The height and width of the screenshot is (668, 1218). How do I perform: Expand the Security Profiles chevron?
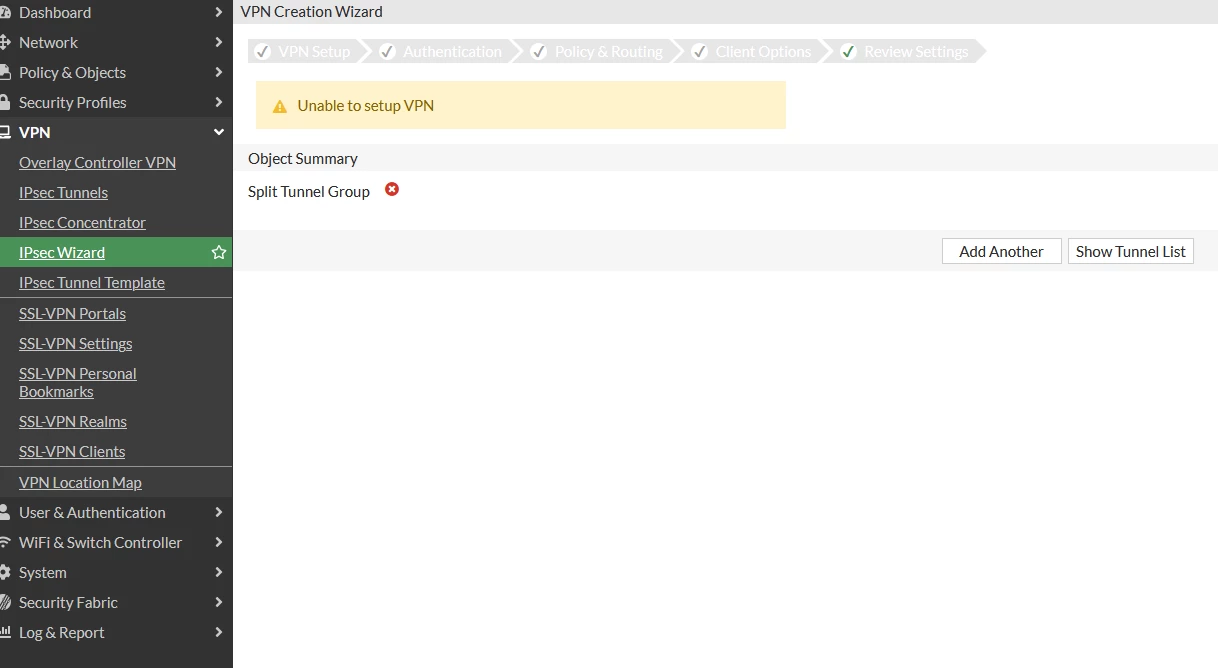tap(219, 103)
